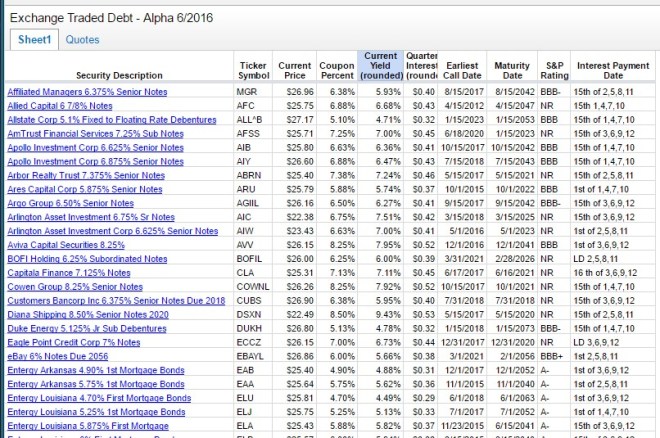This screenshot has height=438, width=660.
Task: Open Arbor Realty Trust 7.375% Senior Notes
Action: tap(86, 175)
